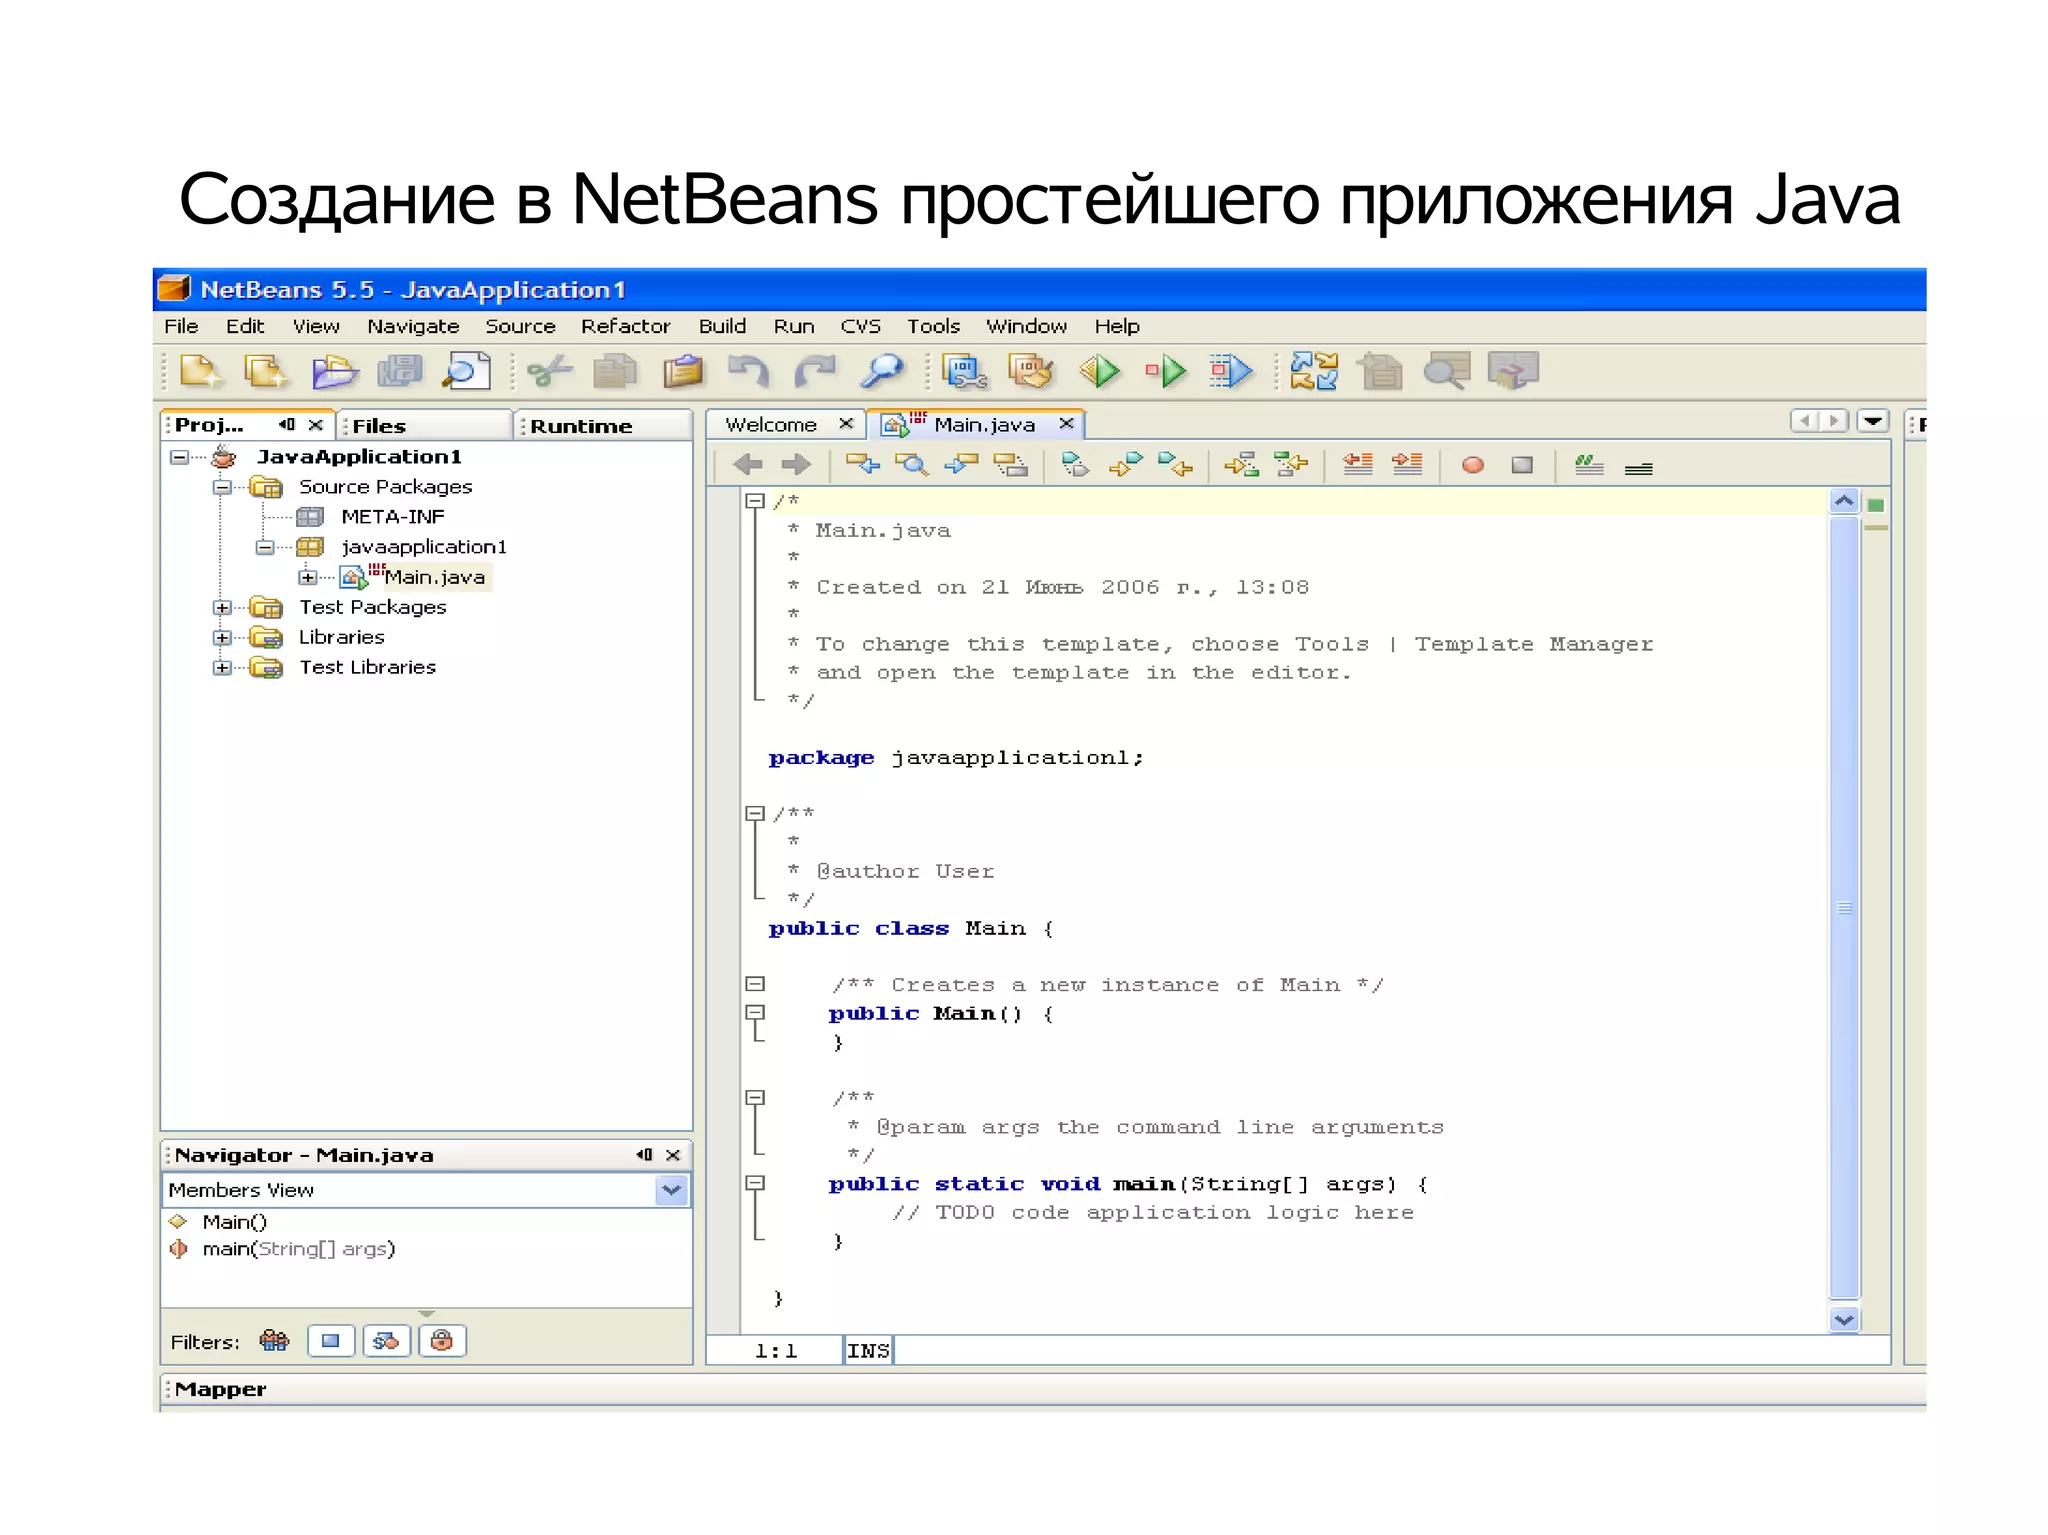Image resolution: width=2048 pixels, height=1535 pixels.
Task: Open the Members View dropdown
Action: click(x=671, y=1190)
